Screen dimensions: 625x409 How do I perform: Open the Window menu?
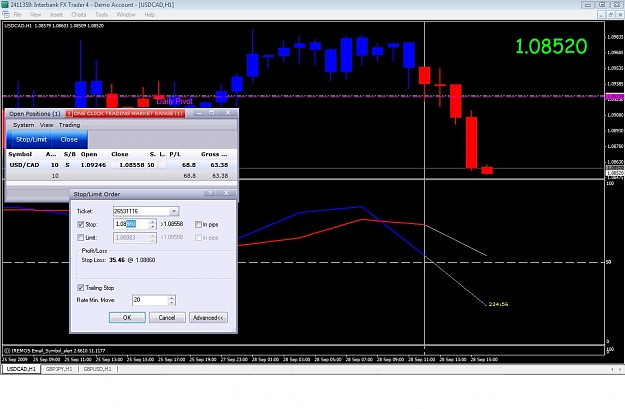tap(126, 15)
